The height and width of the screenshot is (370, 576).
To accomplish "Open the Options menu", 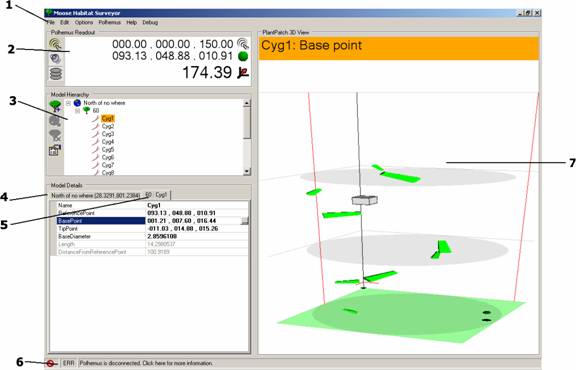I will tap(84, 22).
